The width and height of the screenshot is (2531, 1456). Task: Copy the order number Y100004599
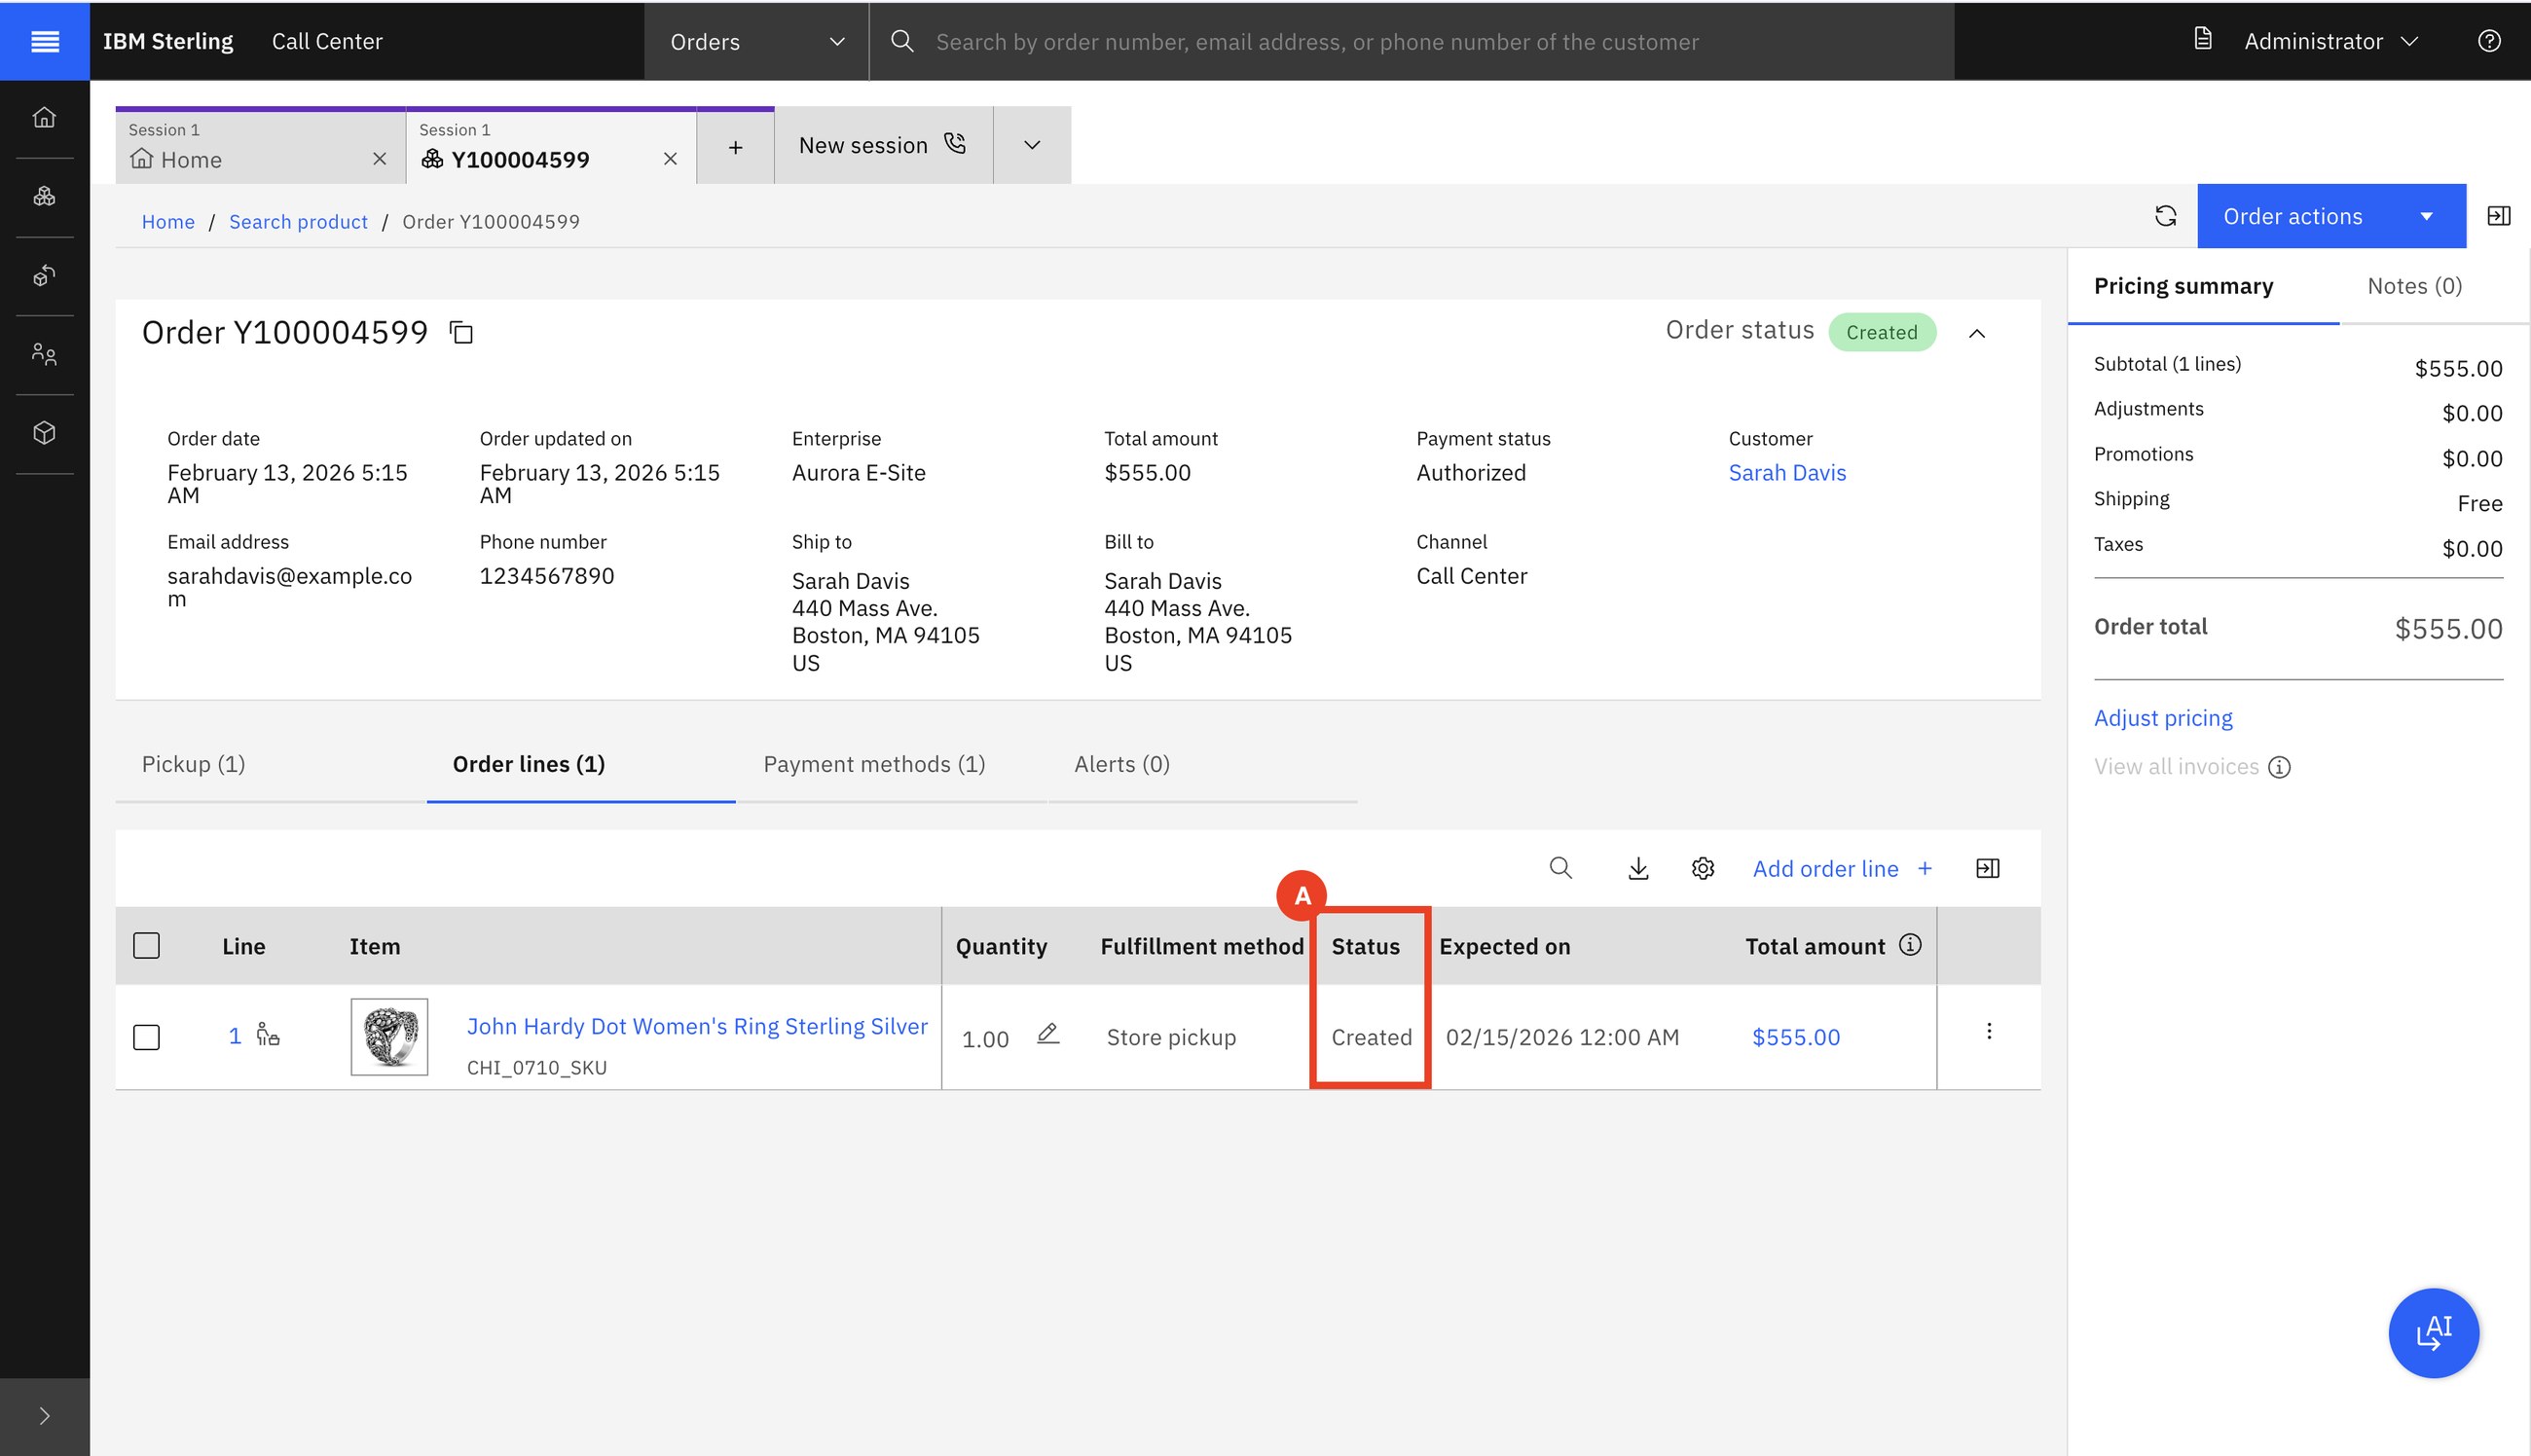point(461,333)
